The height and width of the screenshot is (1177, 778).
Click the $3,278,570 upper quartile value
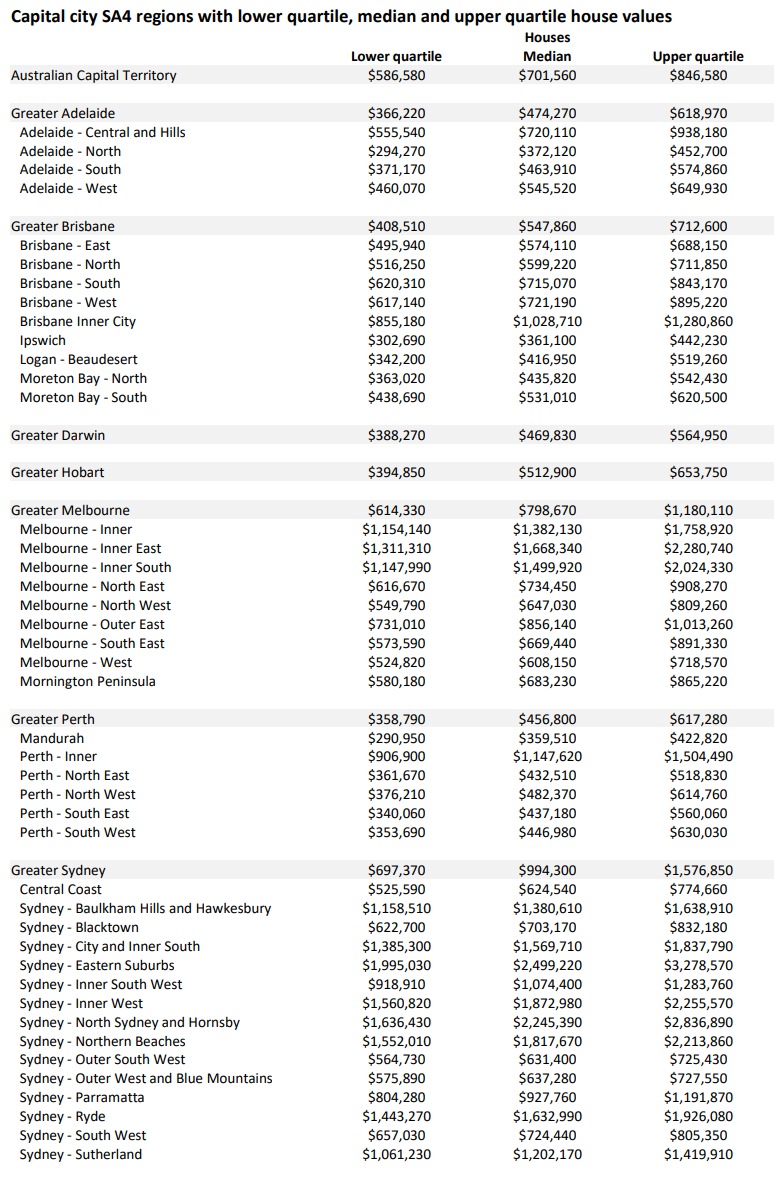pos(698,965)
